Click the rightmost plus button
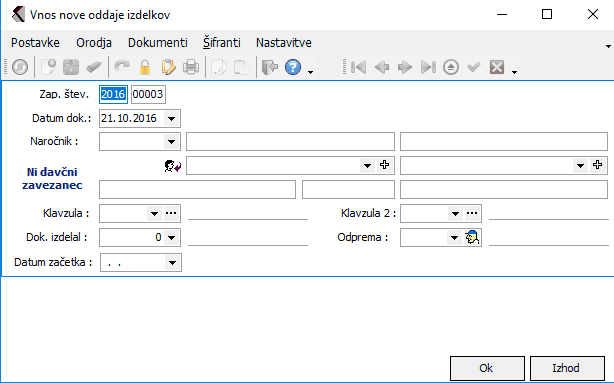 tap(598, 165)
